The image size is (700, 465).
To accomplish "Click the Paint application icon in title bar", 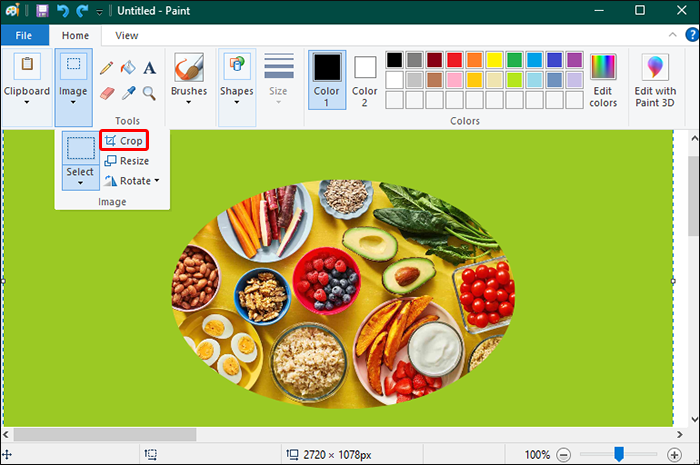I will [12, 10].
